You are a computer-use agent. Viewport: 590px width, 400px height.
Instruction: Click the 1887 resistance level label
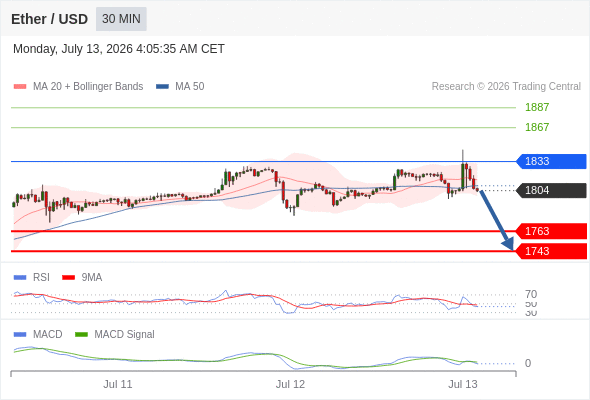[x=537, y=107]
